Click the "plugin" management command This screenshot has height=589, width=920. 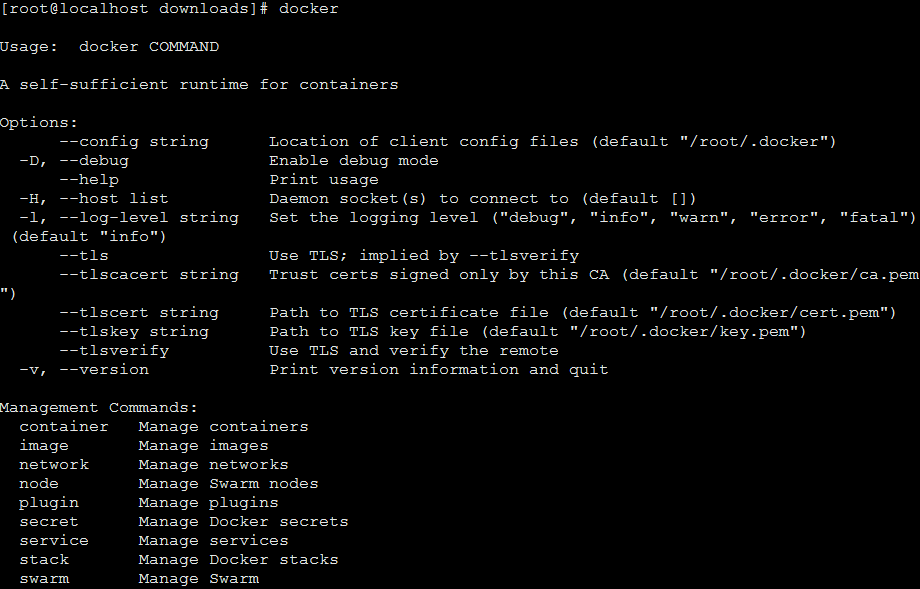coord(49,503)
